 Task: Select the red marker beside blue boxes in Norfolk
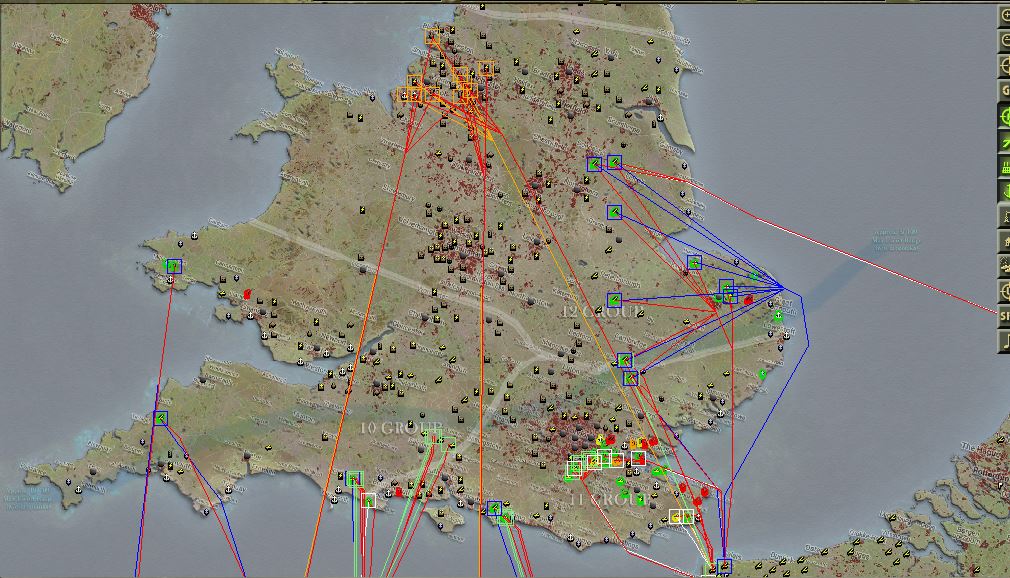pyautogui.click(x=748, y=300)
